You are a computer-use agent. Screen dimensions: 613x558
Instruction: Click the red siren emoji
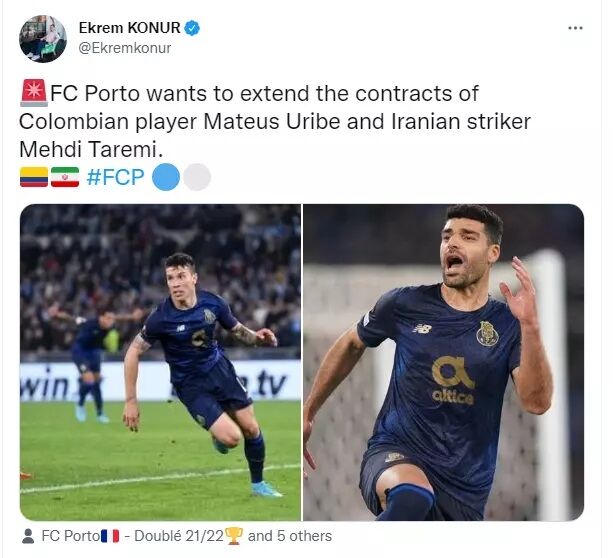pyautogui.click(x=34, y=93)
